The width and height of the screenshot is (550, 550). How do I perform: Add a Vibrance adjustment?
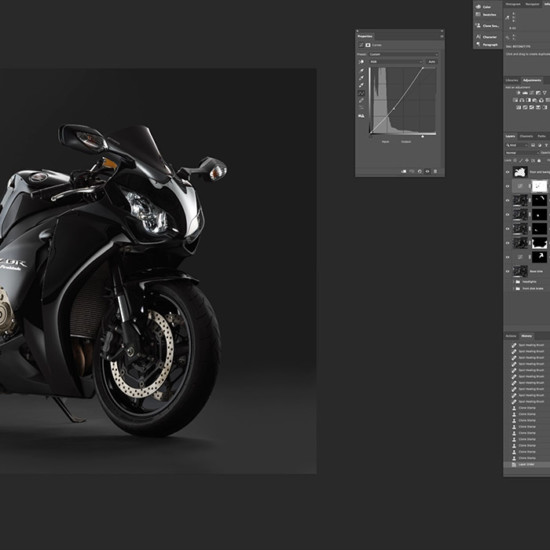point(545,93)
